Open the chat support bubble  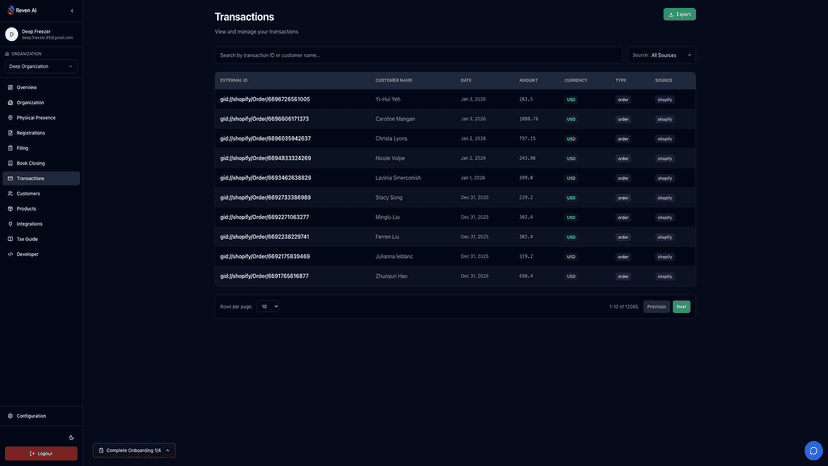coord(813,451)
